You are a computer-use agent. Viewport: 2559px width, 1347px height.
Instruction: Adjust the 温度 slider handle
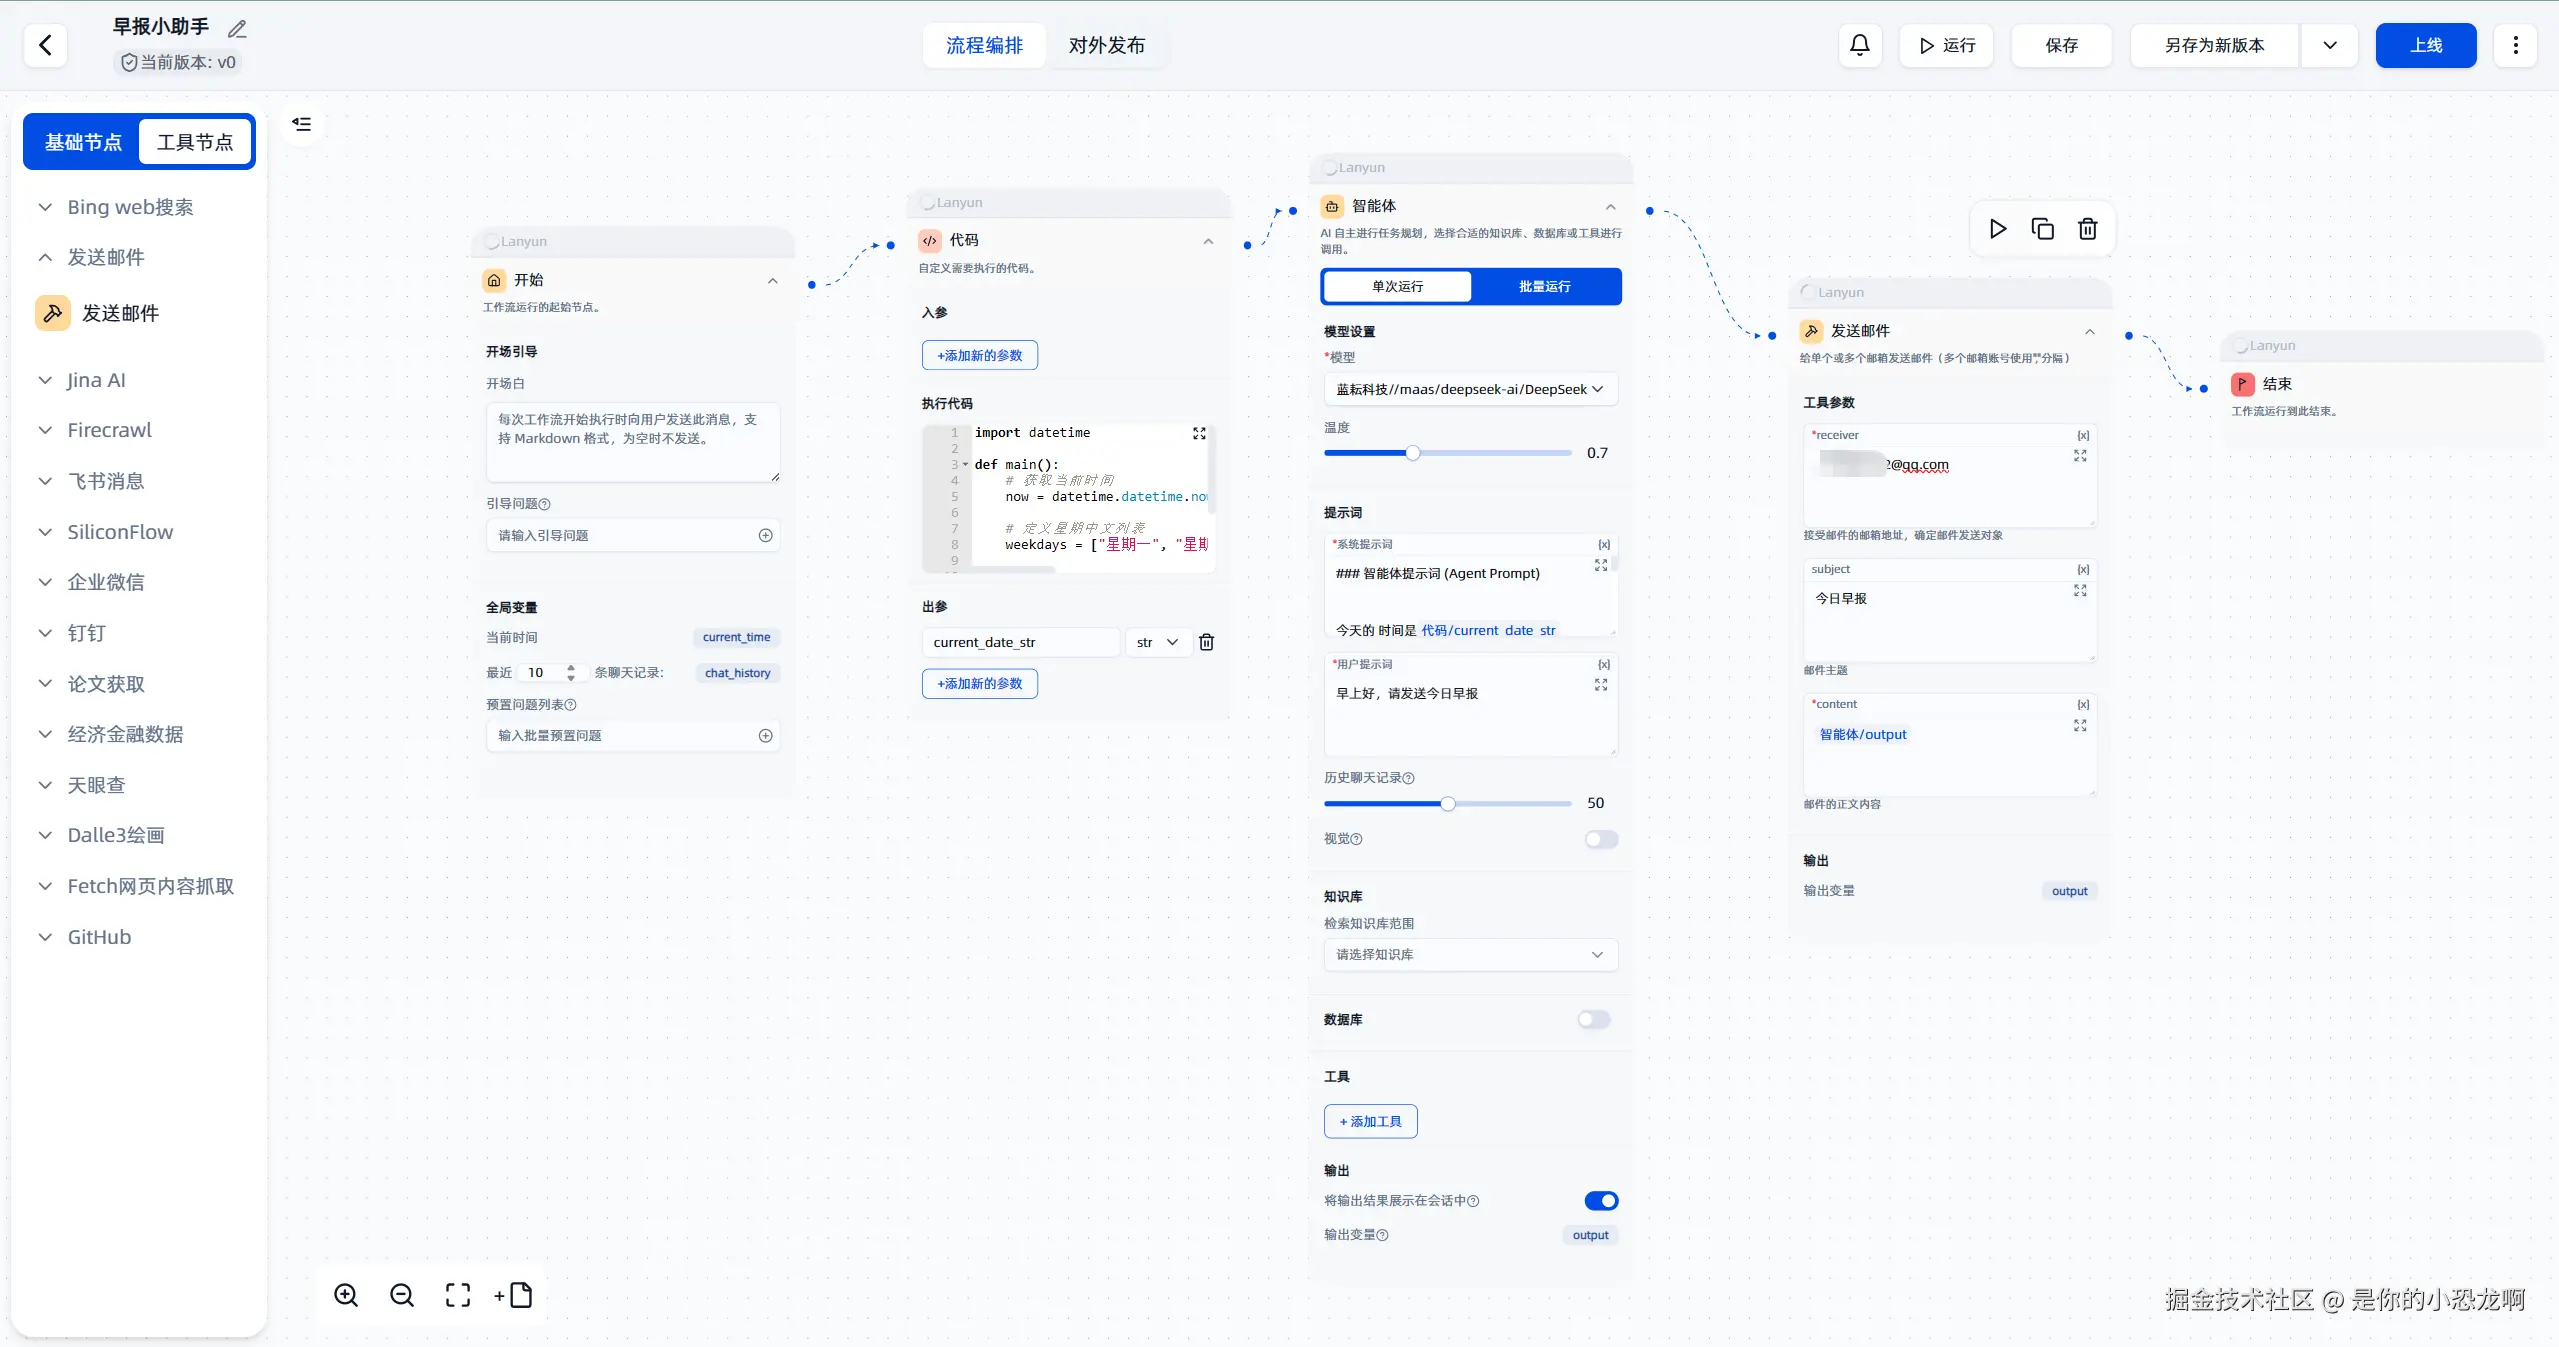[x=1412, y=453]
